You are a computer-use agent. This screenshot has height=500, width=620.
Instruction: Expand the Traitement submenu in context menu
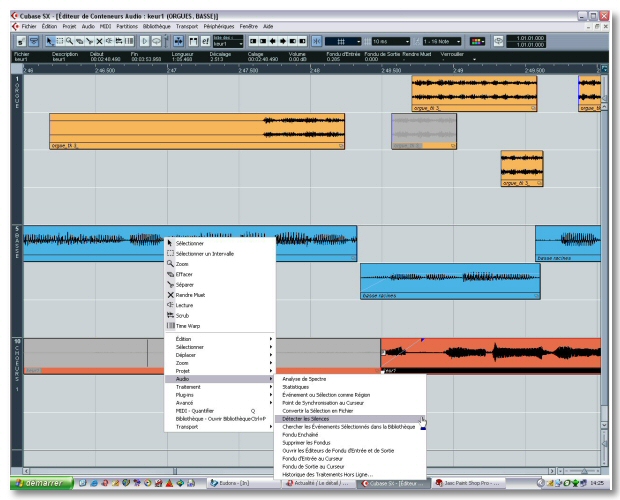point(220,387)
